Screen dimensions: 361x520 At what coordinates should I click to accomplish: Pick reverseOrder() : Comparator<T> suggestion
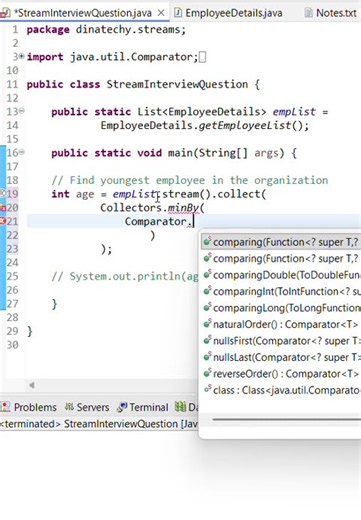tap(281, 374)
